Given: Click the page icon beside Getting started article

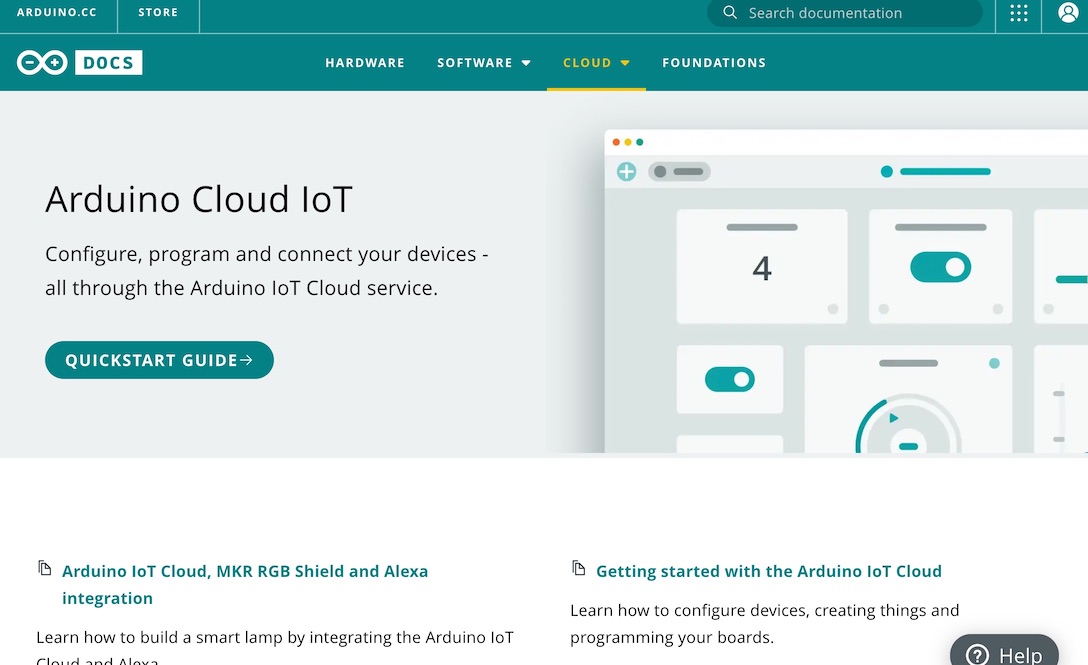Looking at the screenshot, I should (578, 567).
